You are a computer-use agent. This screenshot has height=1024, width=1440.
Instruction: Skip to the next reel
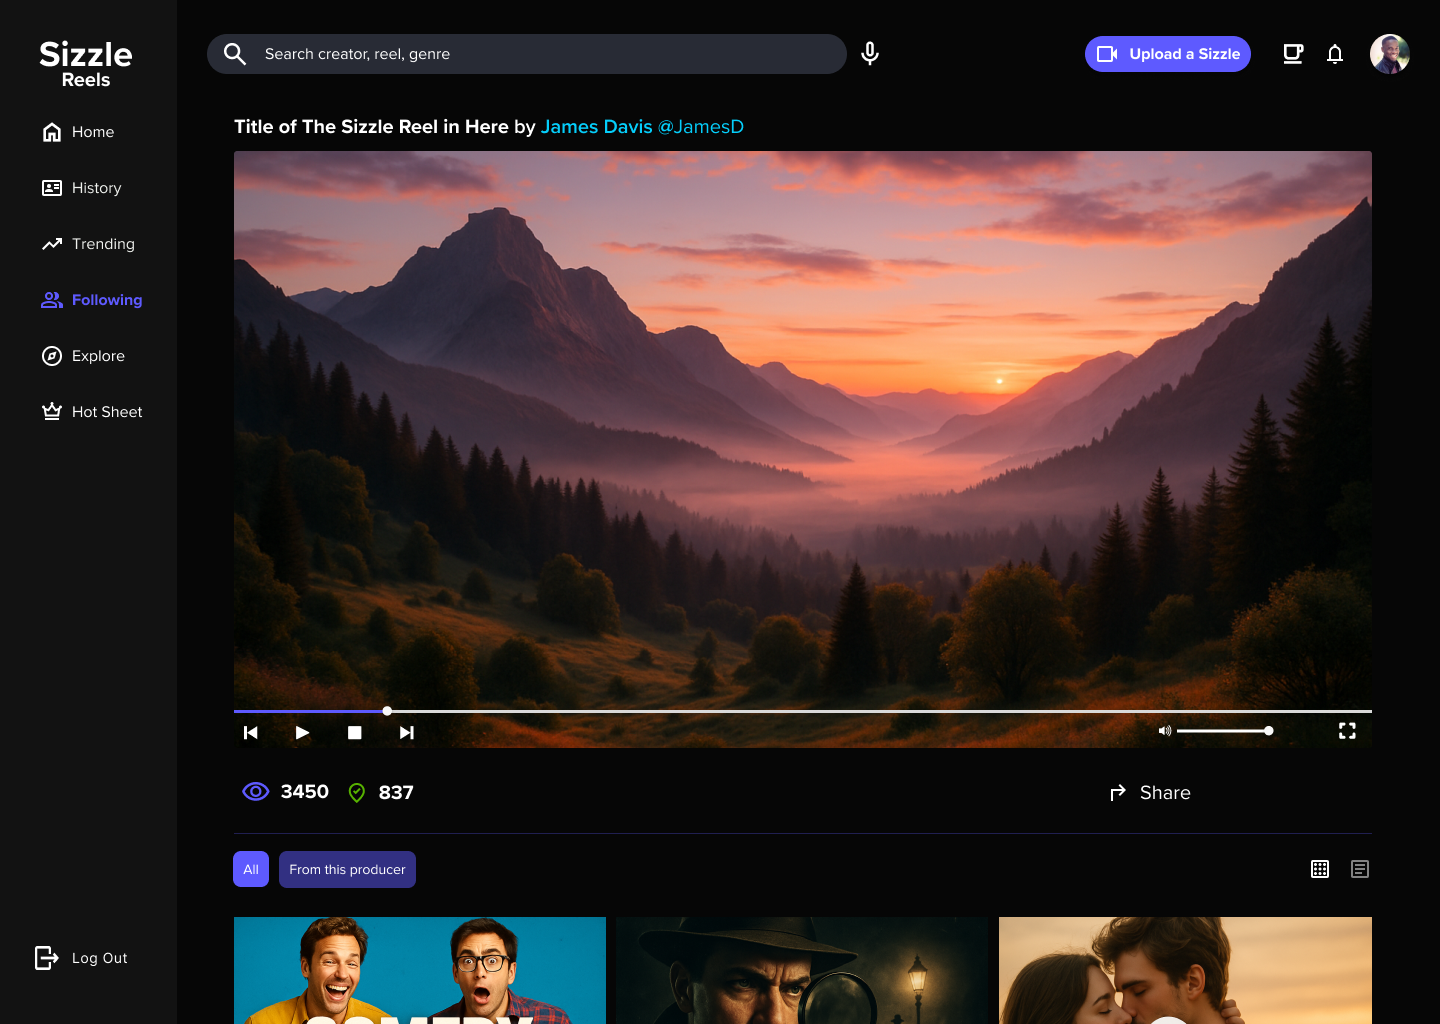(x=406, y=732)
